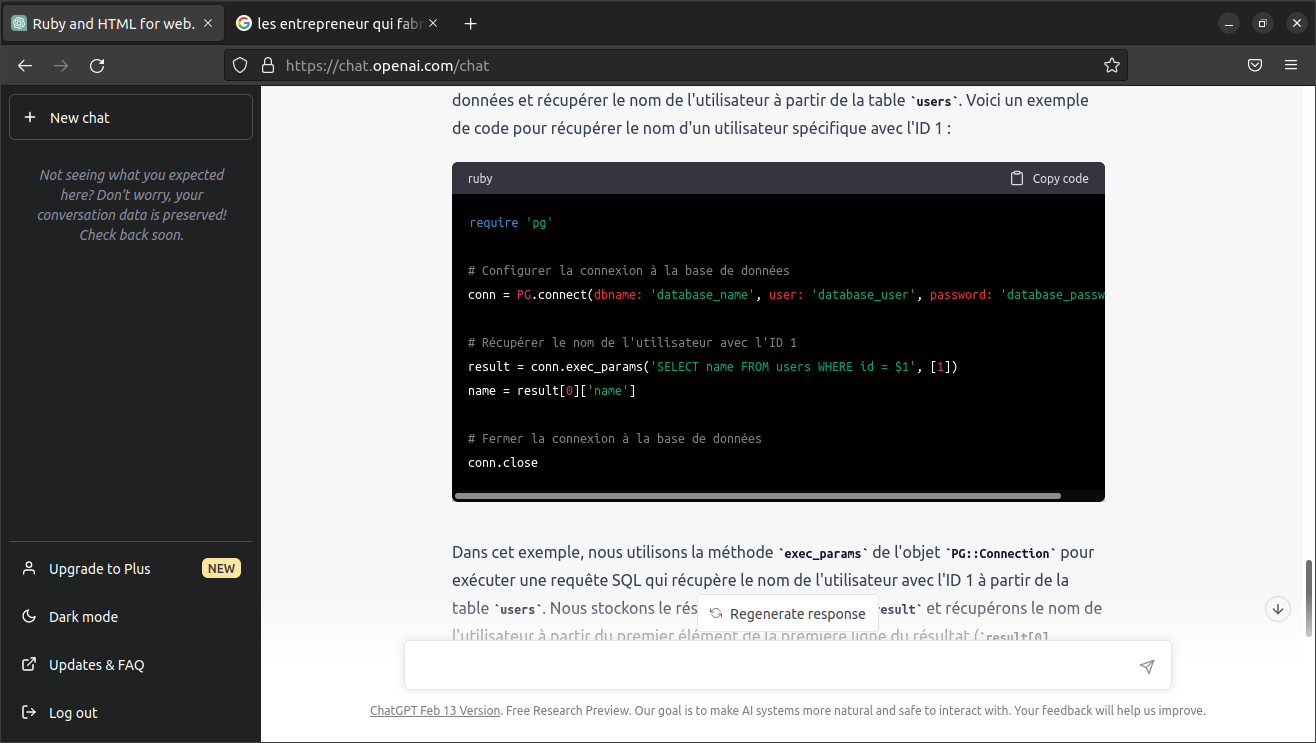Open the ChatGPT Feb 13 Version link
Viewport: 1316px width, 743px height.
(435, 711)
